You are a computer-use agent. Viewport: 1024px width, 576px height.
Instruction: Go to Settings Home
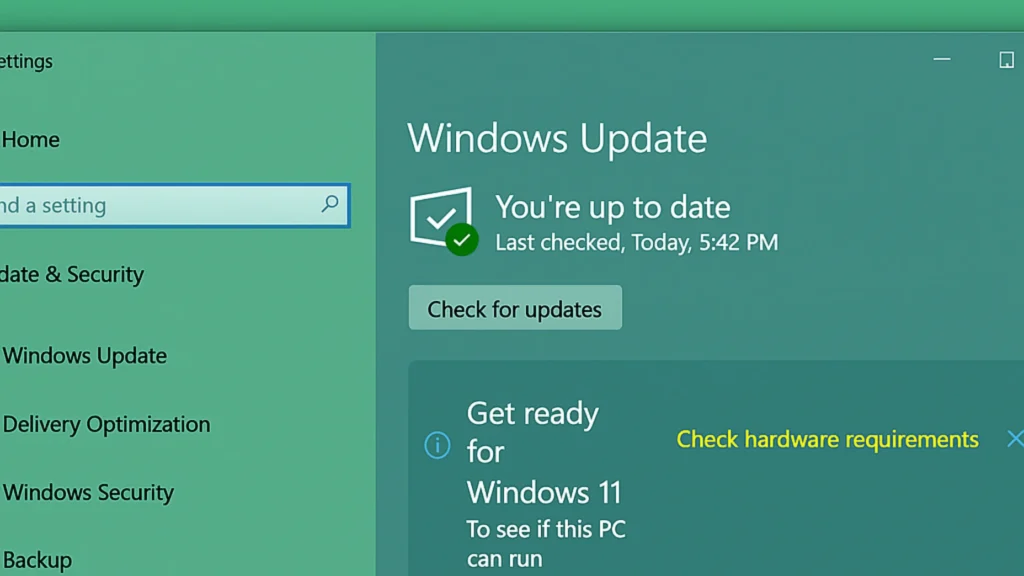point(30,140)
